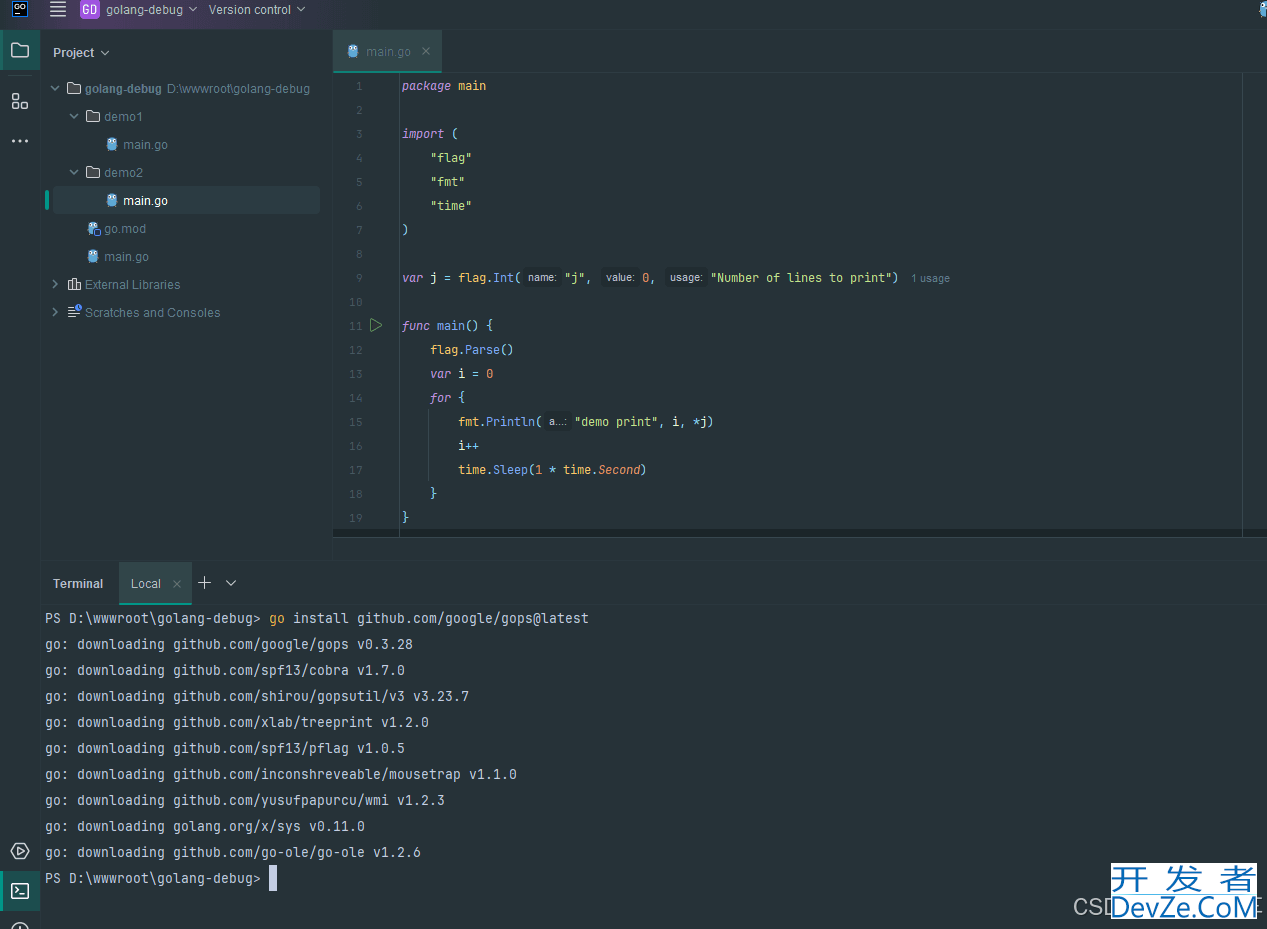
Task: Close the Local terminal tab
Action: (x=177, y=584)
